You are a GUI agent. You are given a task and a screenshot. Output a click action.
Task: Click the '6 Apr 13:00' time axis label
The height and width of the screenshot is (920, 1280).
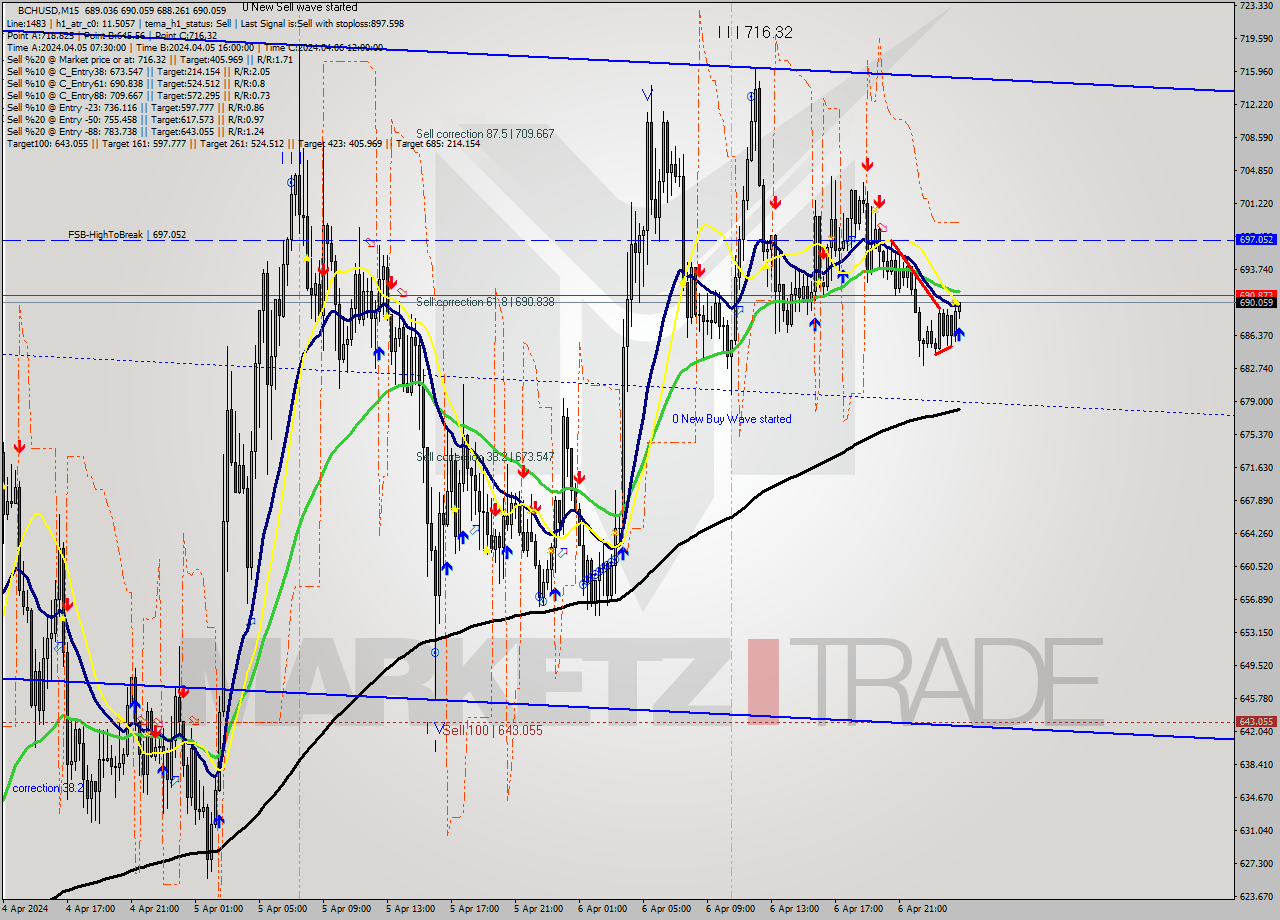[795, 910]
